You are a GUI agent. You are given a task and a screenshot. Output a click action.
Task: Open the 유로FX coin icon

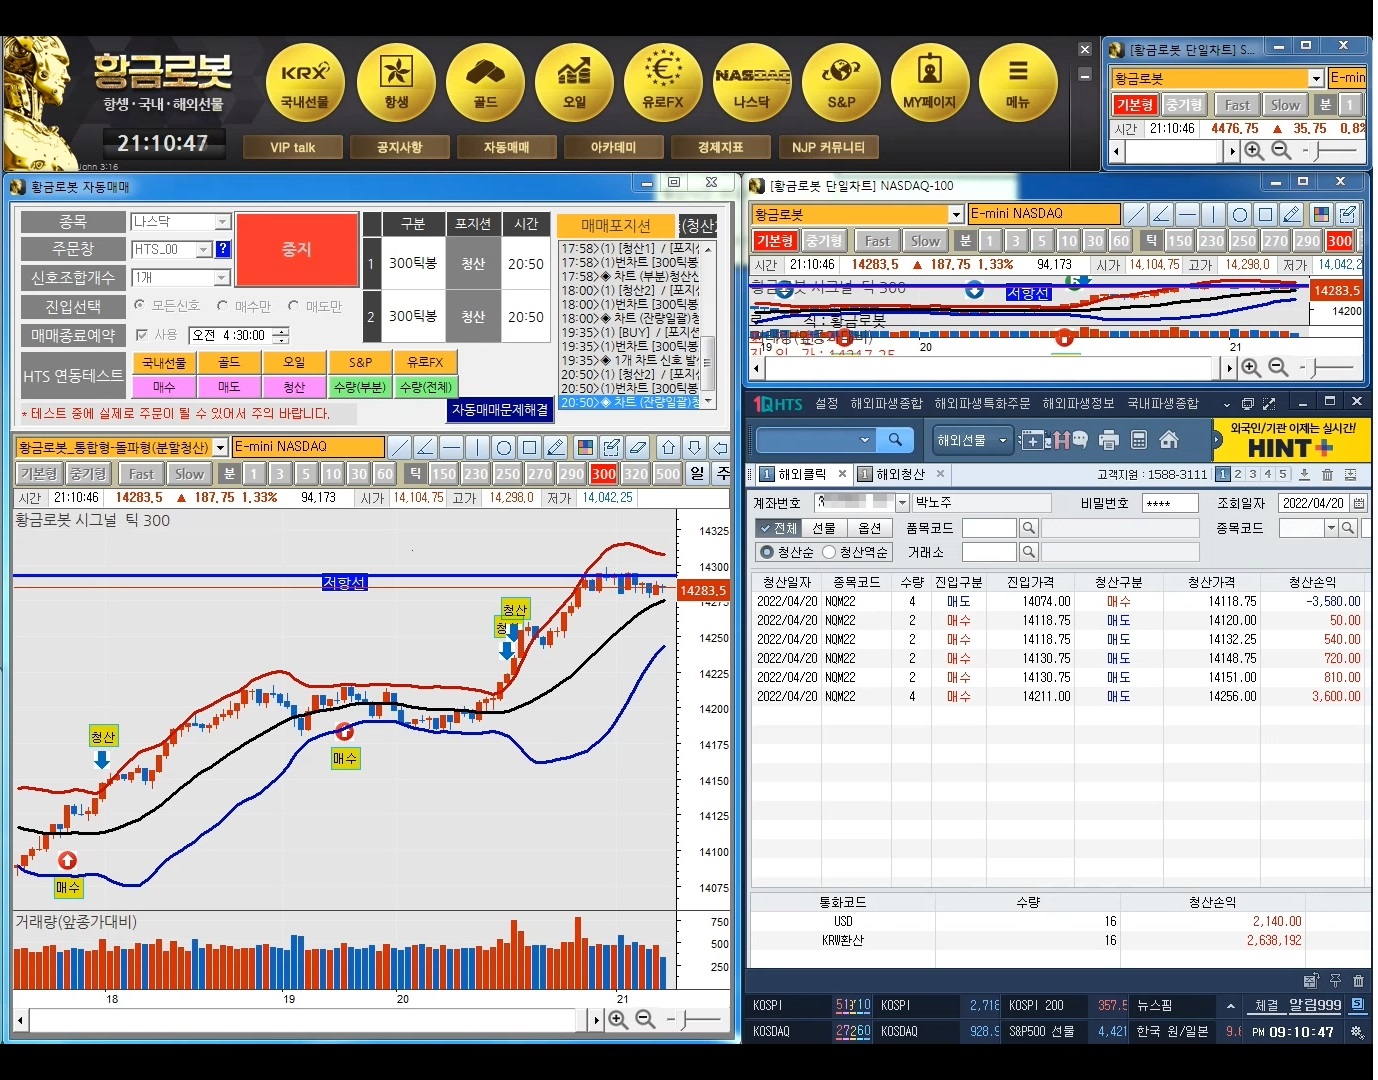pos(663,80)
